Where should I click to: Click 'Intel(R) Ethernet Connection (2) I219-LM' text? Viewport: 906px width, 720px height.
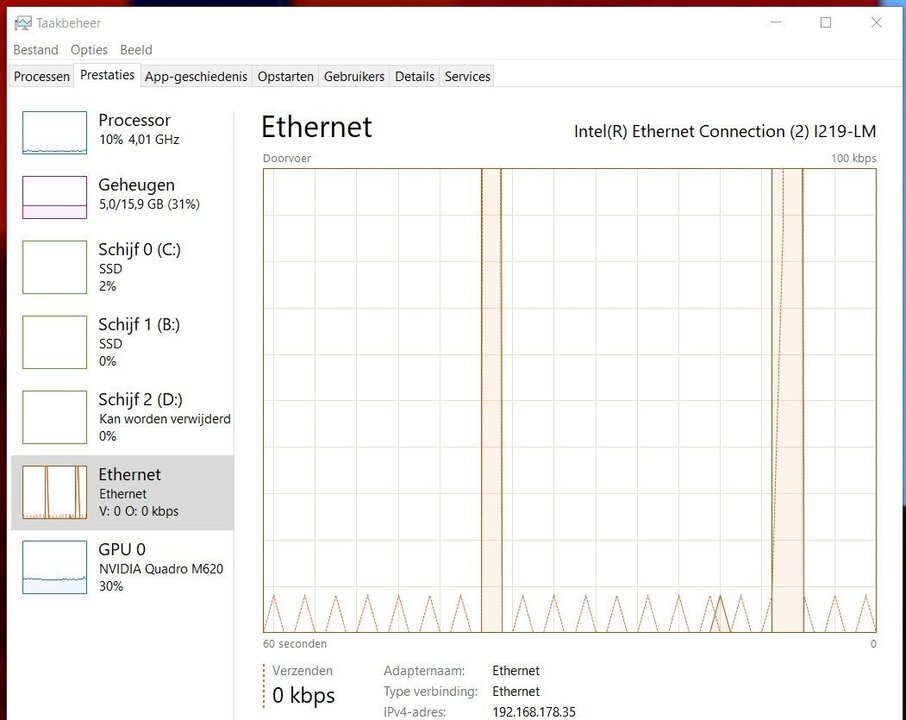click(725, 132)
